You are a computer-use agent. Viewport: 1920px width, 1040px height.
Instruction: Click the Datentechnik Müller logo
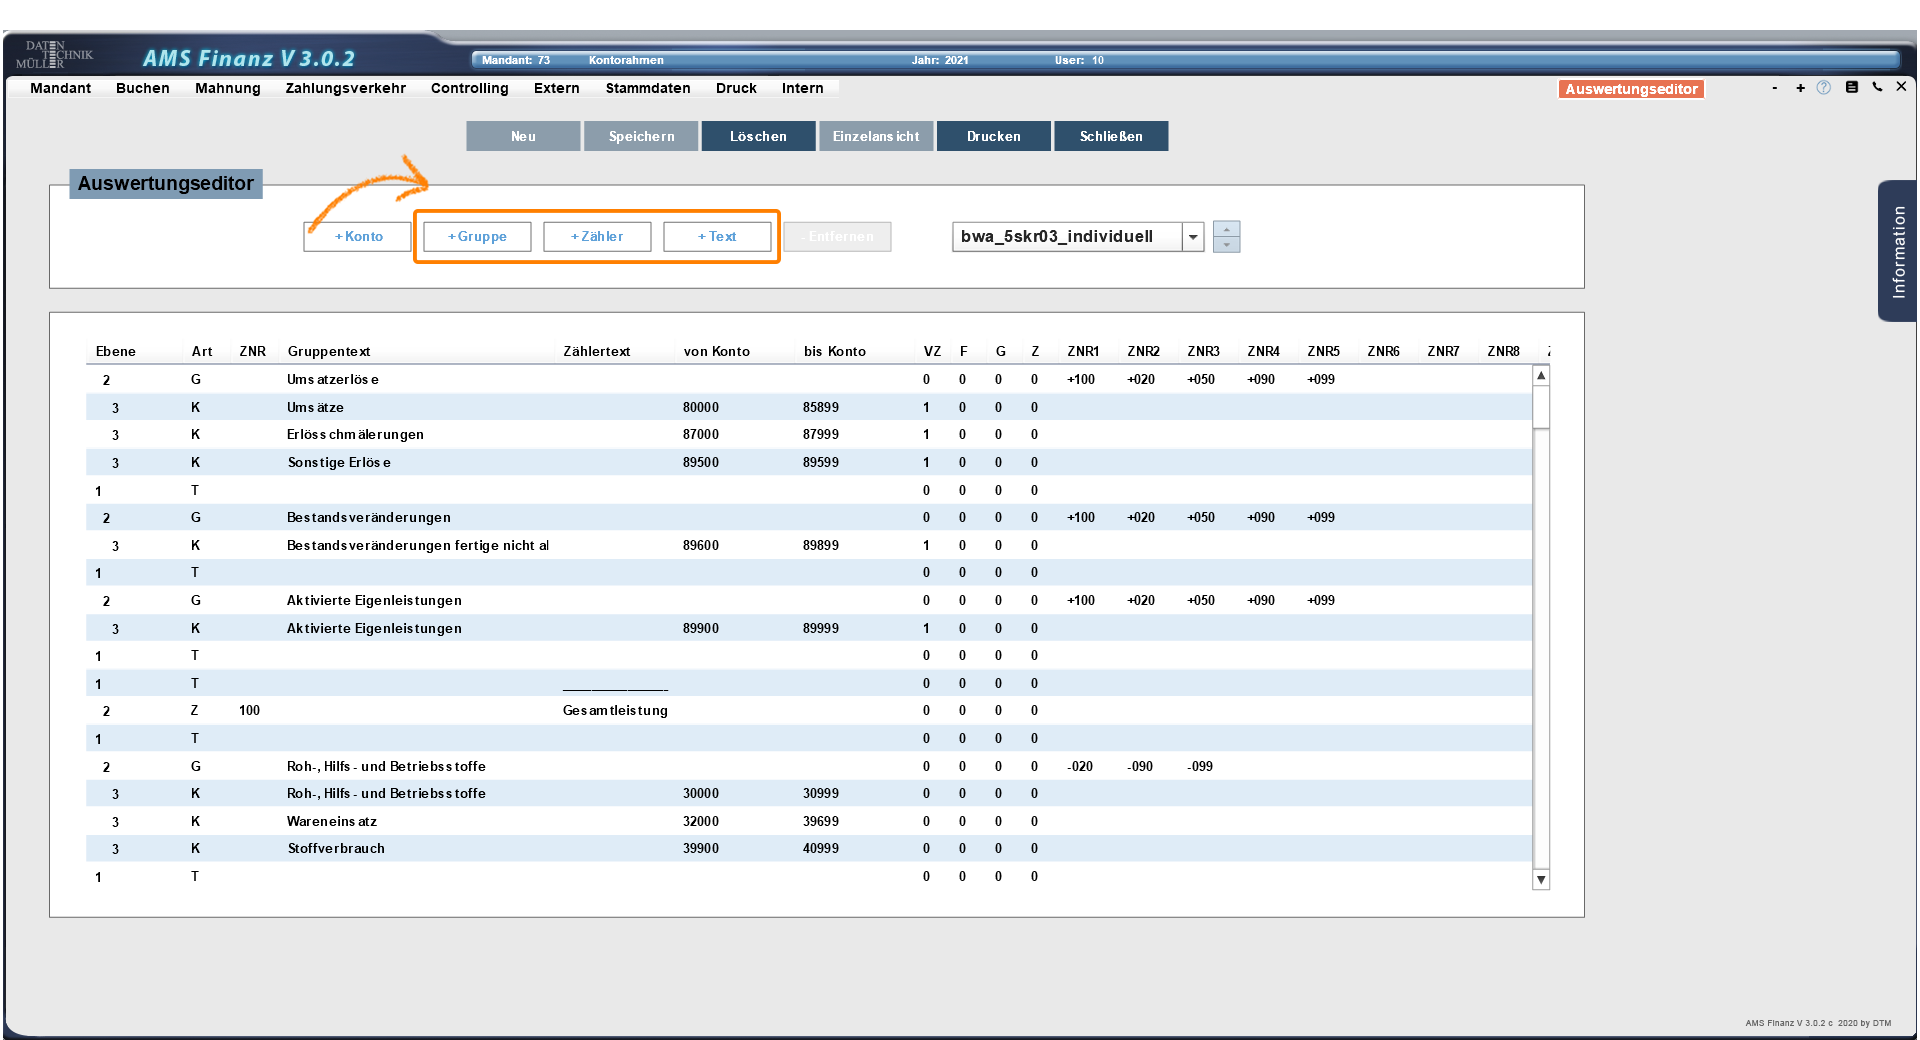55,55
